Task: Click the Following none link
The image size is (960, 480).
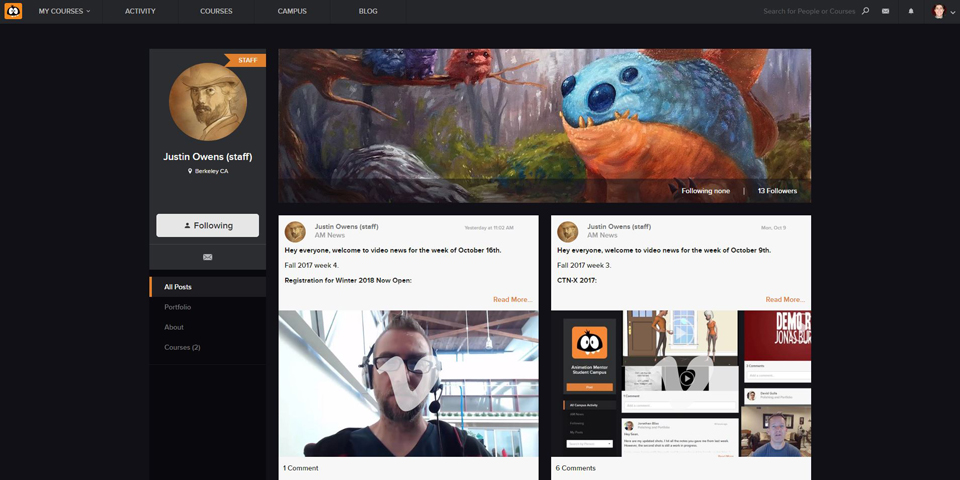Action: 705,191
